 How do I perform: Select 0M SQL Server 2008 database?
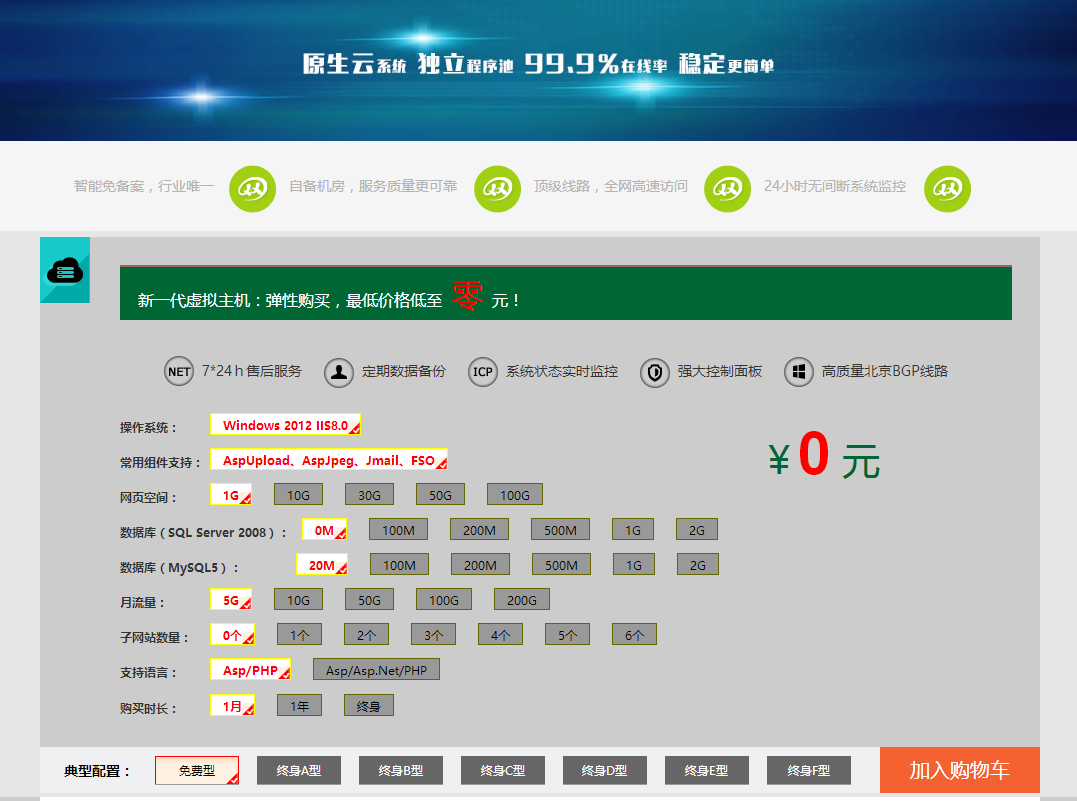point(324,530)
